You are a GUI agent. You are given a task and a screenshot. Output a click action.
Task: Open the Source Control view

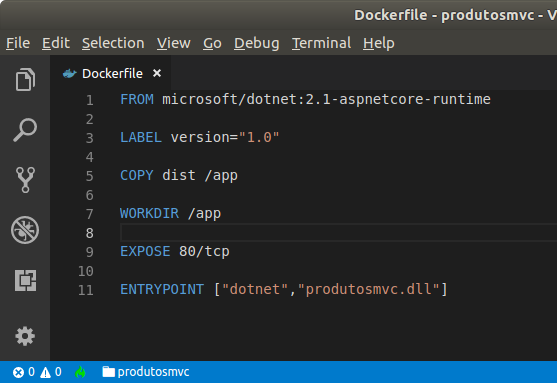pyautogui.click(x=25, y=180)
